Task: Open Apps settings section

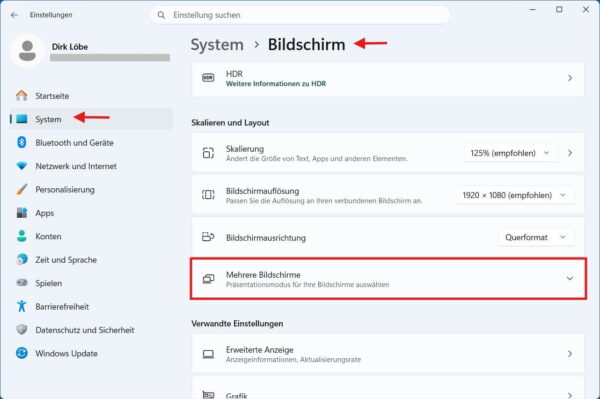Action: pos(91,213)
